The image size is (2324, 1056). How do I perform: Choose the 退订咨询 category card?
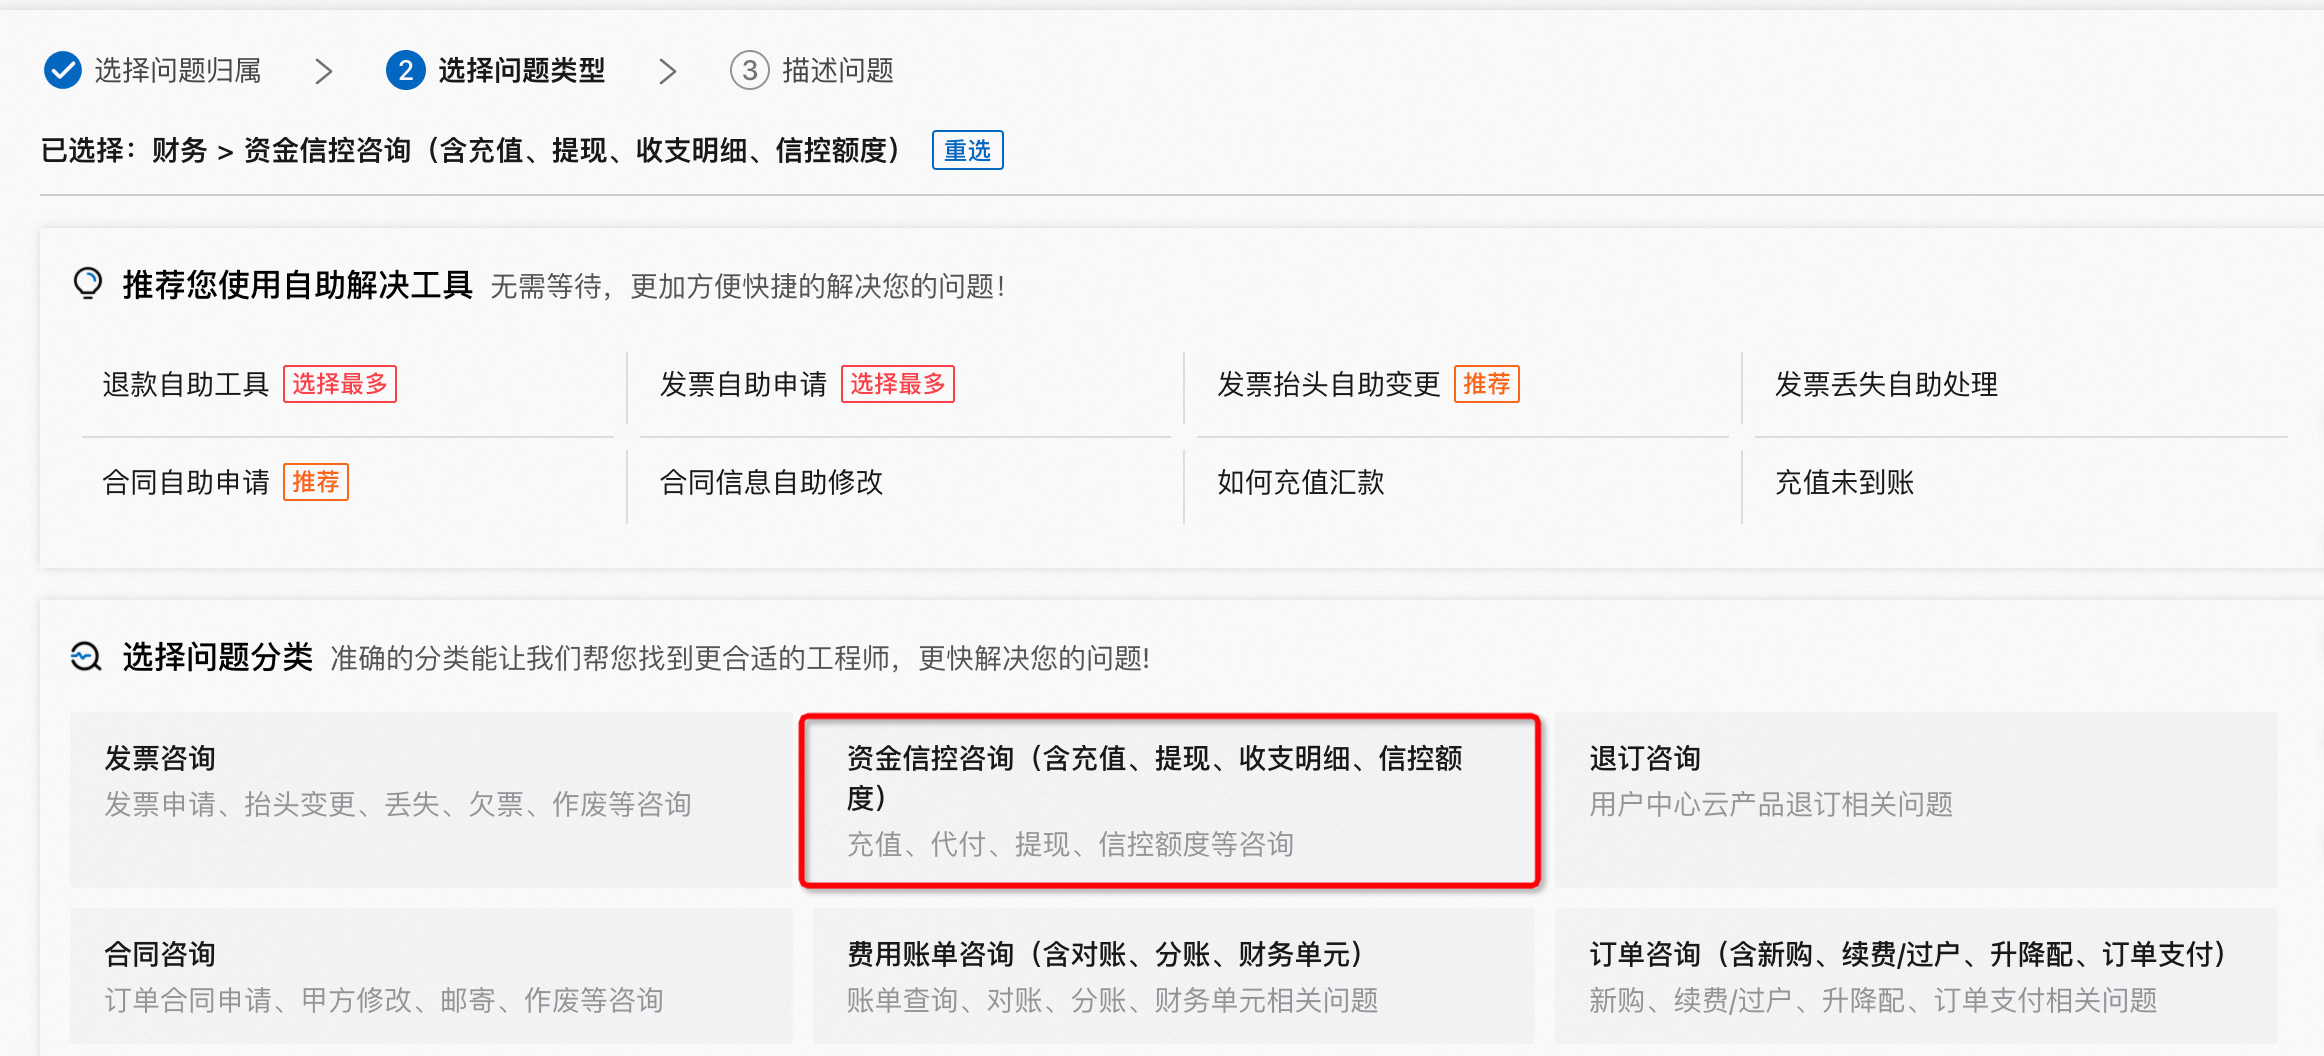(x=1915, y=799)
